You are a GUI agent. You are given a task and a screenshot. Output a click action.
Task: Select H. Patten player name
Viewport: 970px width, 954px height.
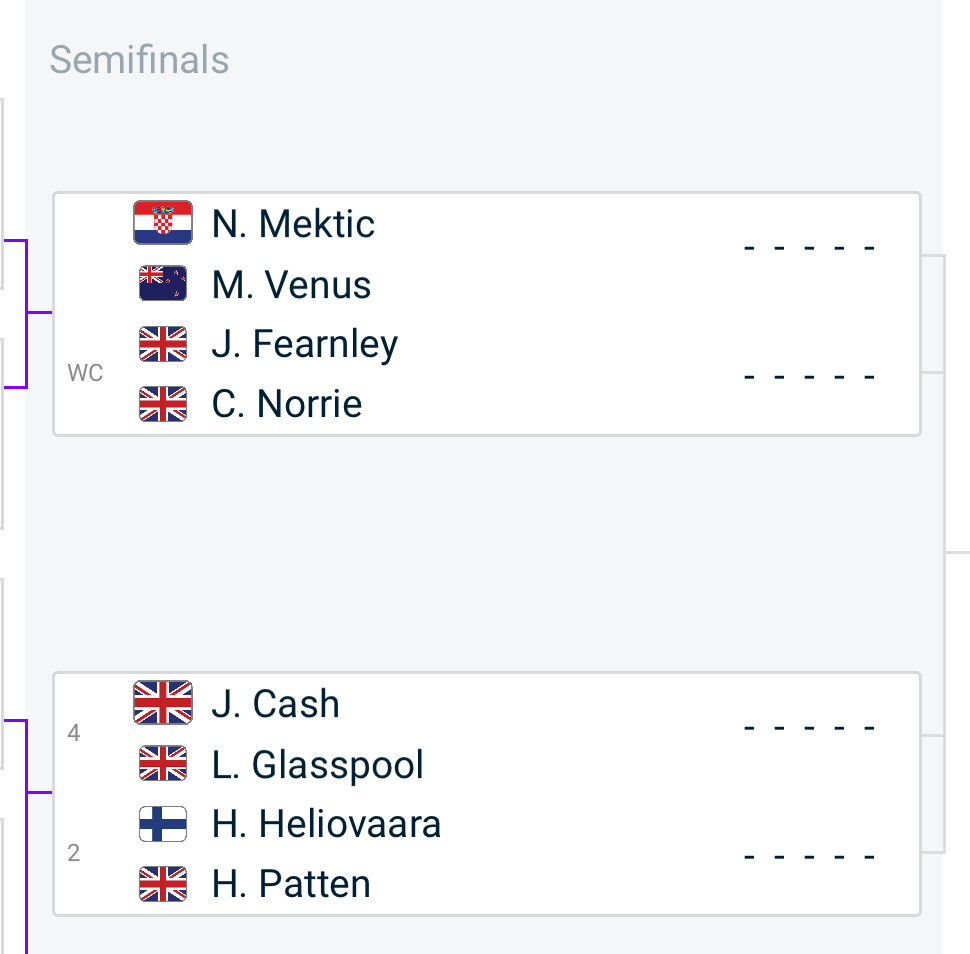click(x=291, y=885)
